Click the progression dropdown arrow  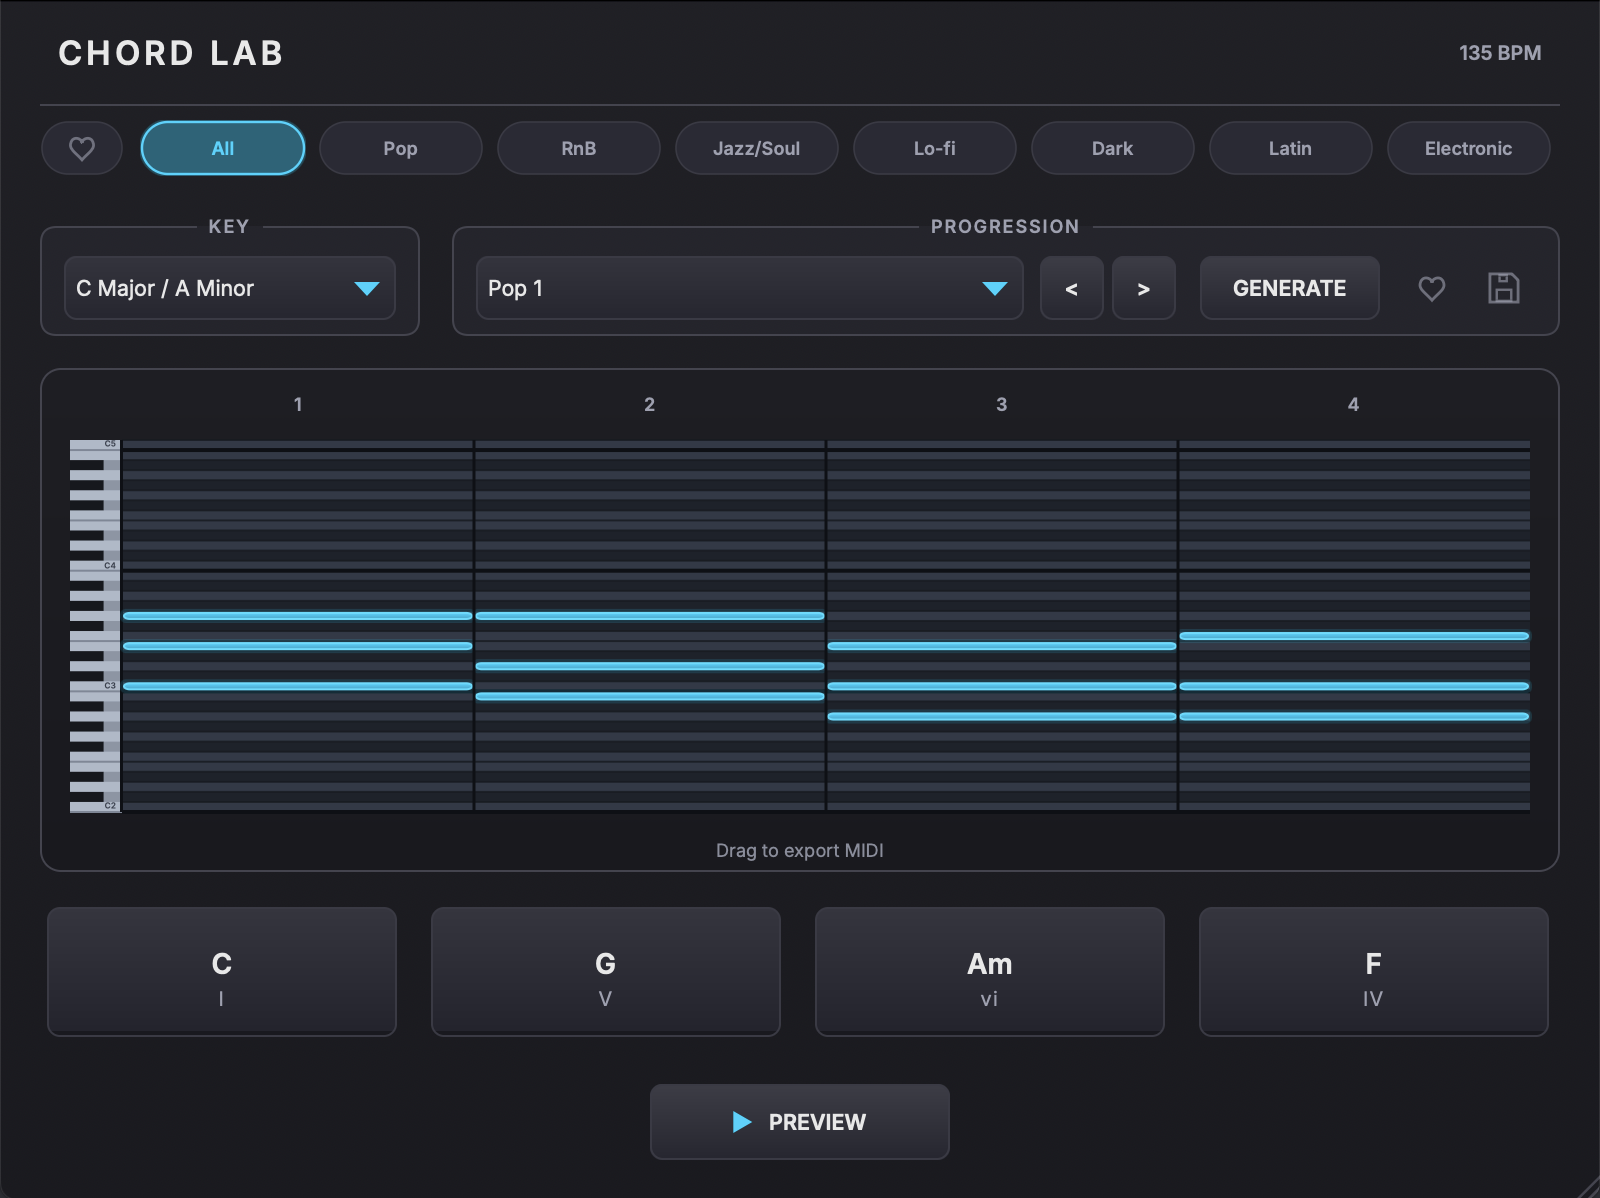(994, 289)
